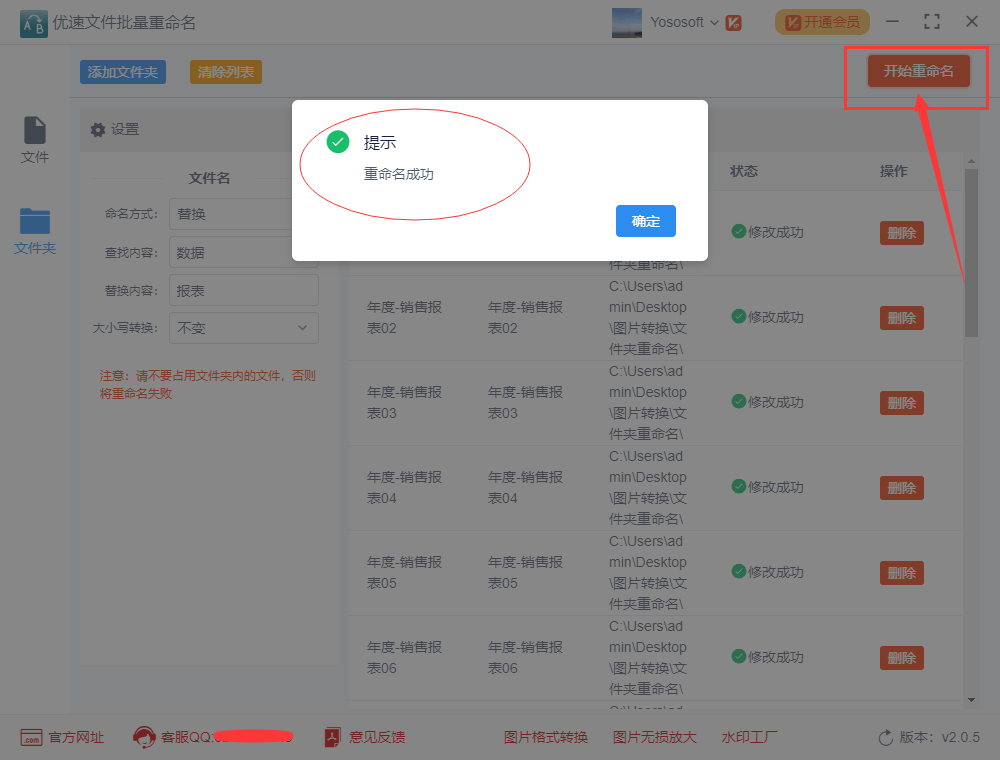Click 确定 to confirm the dialog

point(645,221)
